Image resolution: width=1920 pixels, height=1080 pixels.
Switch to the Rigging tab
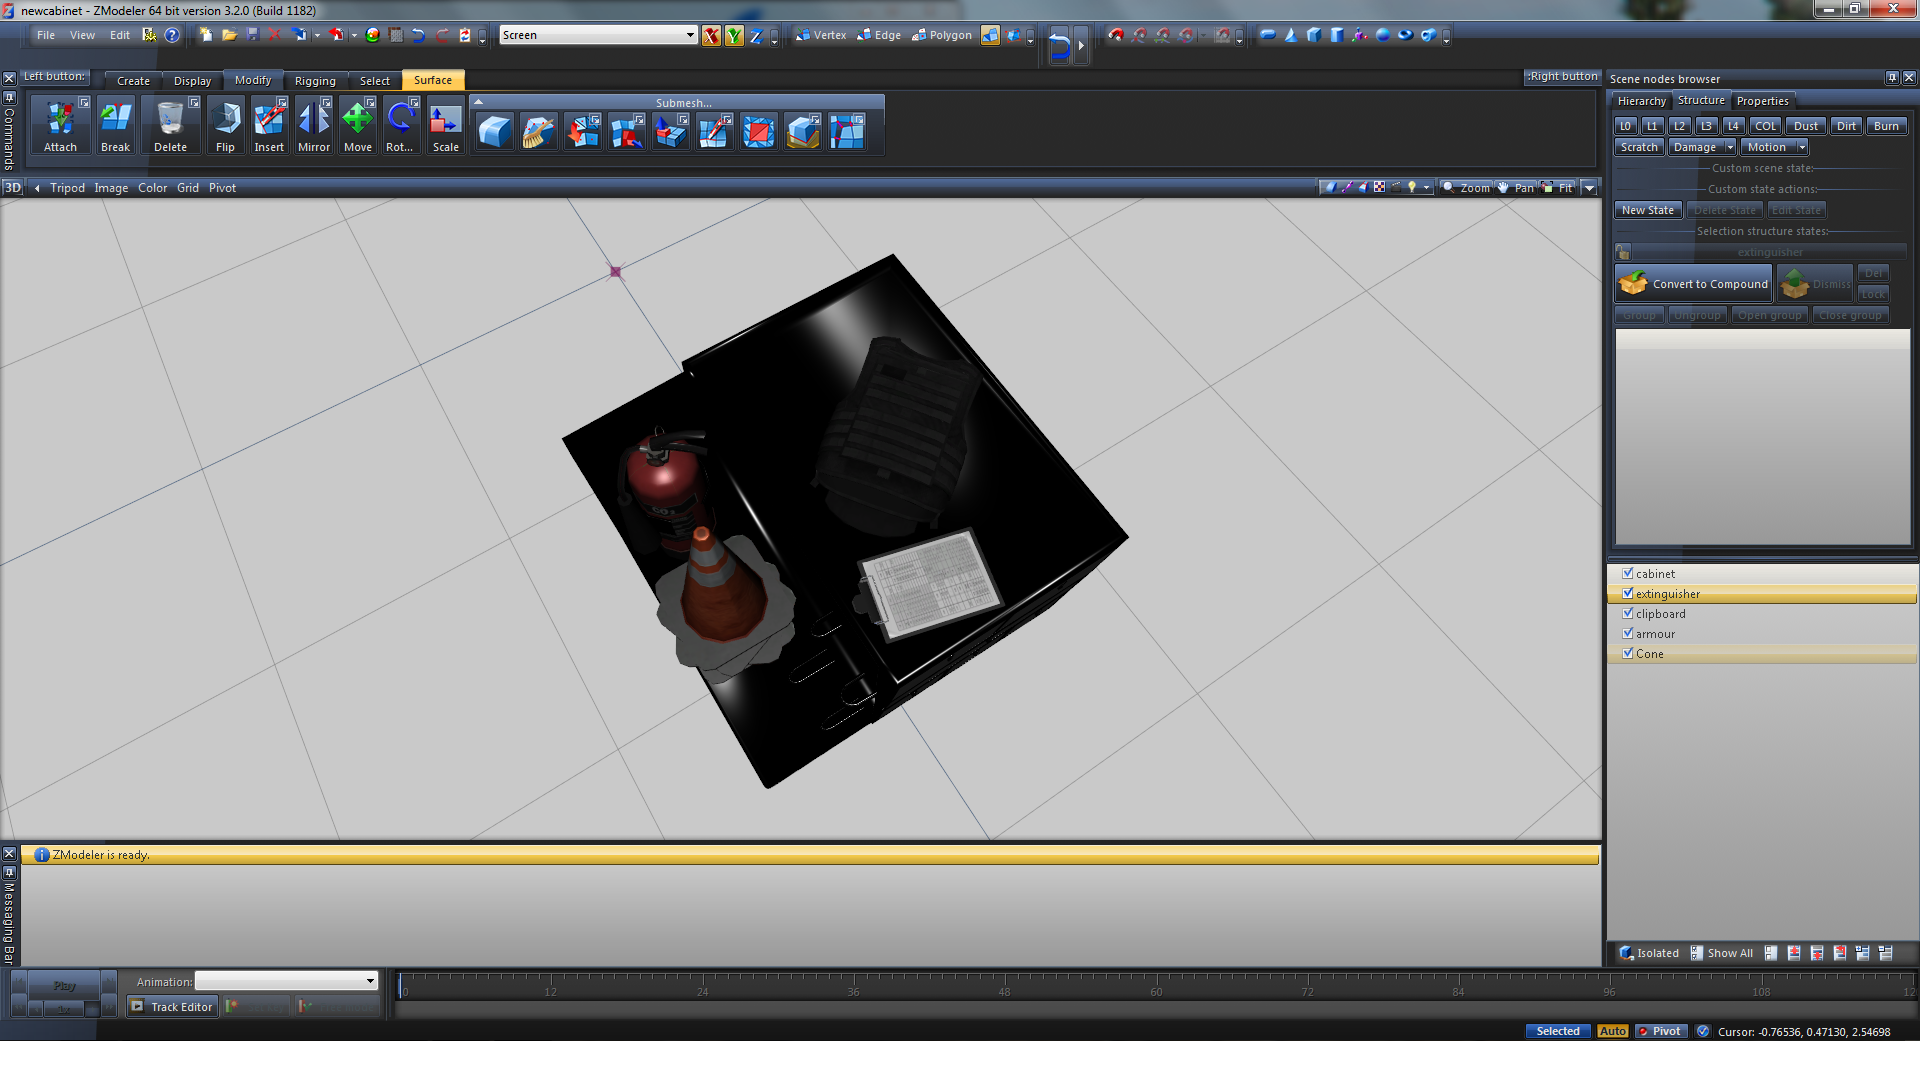coord(315,81)
